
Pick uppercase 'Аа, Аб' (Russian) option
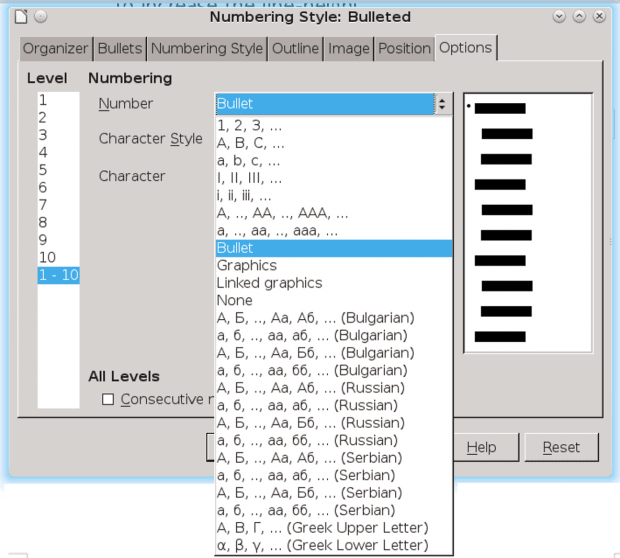334,388
